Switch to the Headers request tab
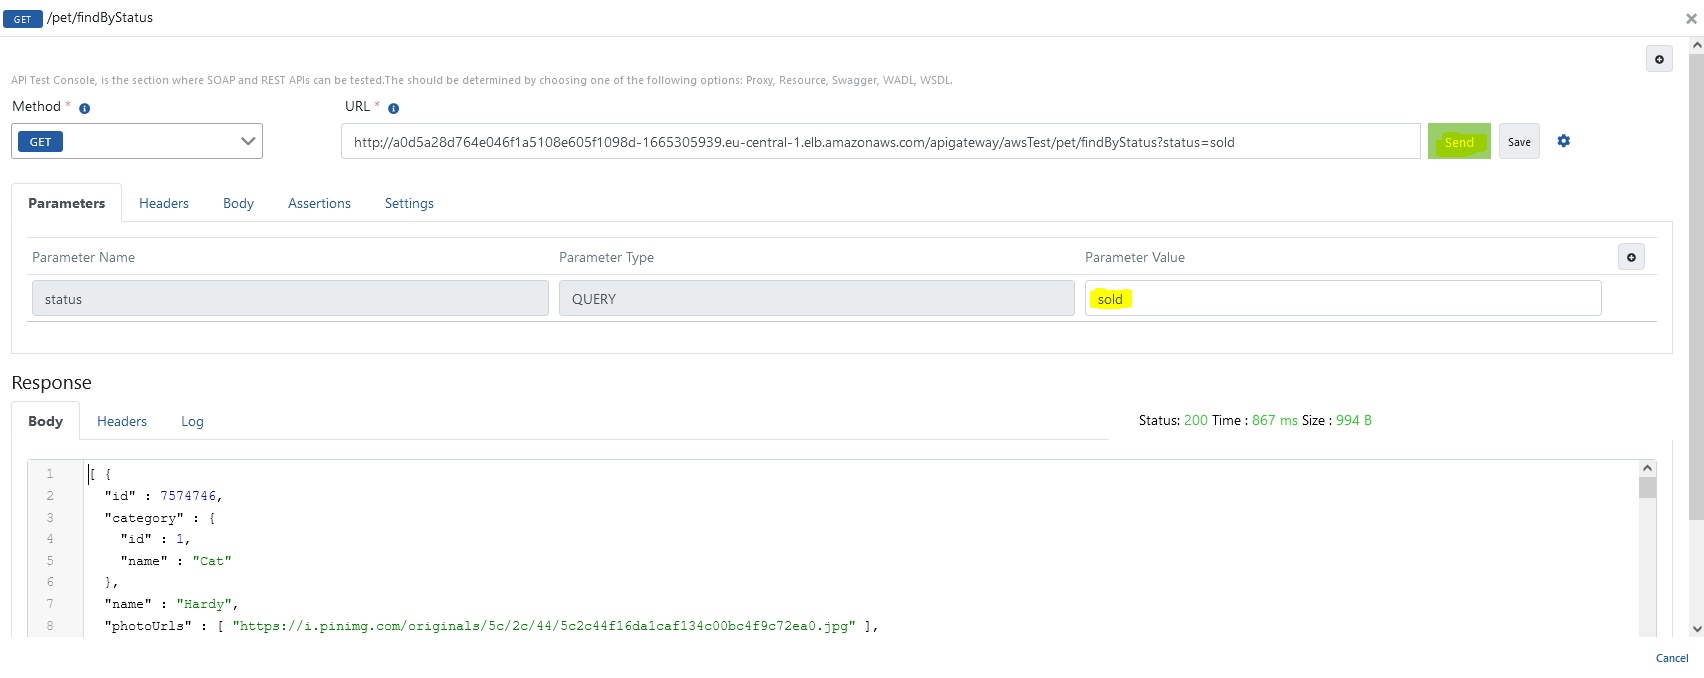1704x678 pixels. pos(164,203)
